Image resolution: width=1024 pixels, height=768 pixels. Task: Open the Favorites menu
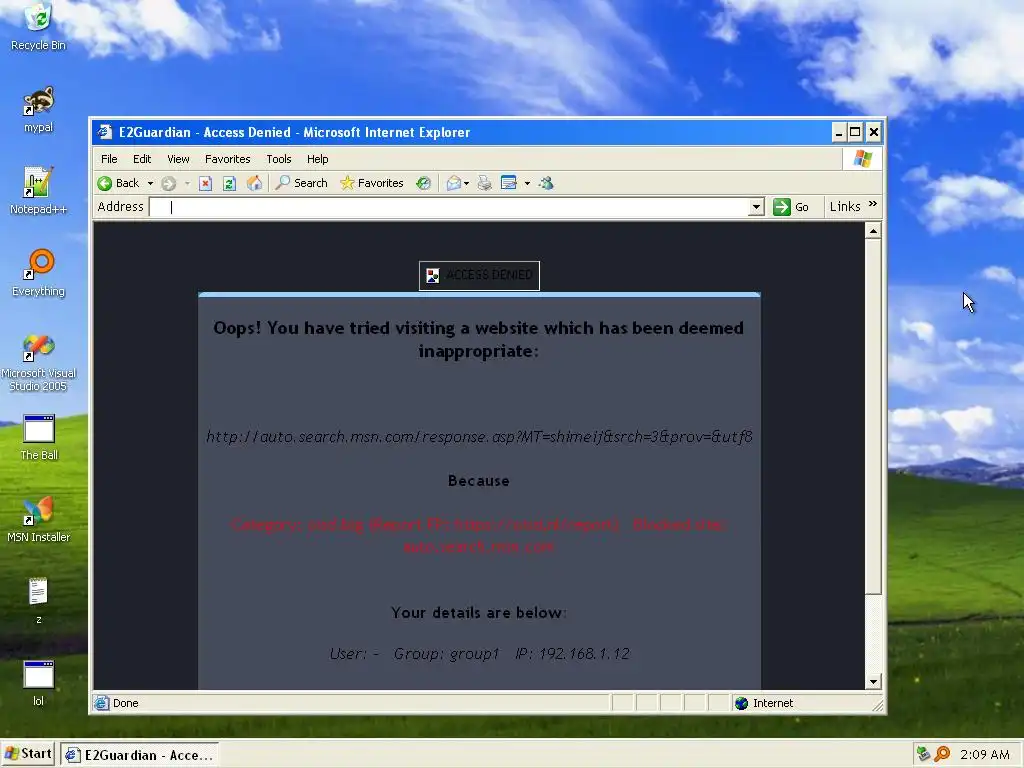[227, 159]
